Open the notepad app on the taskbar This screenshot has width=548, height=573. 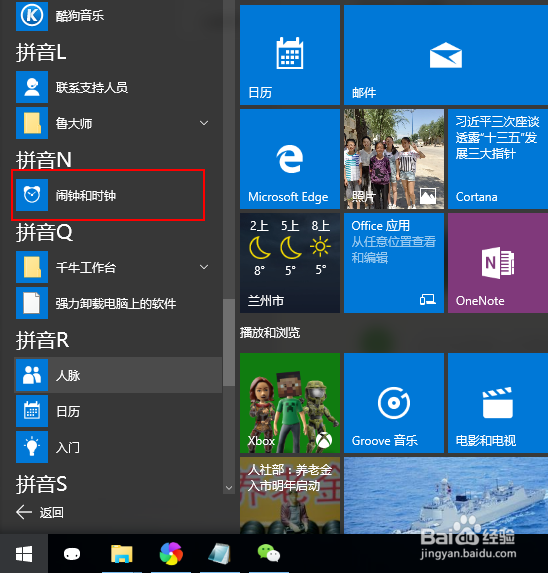tap(220, 554)
